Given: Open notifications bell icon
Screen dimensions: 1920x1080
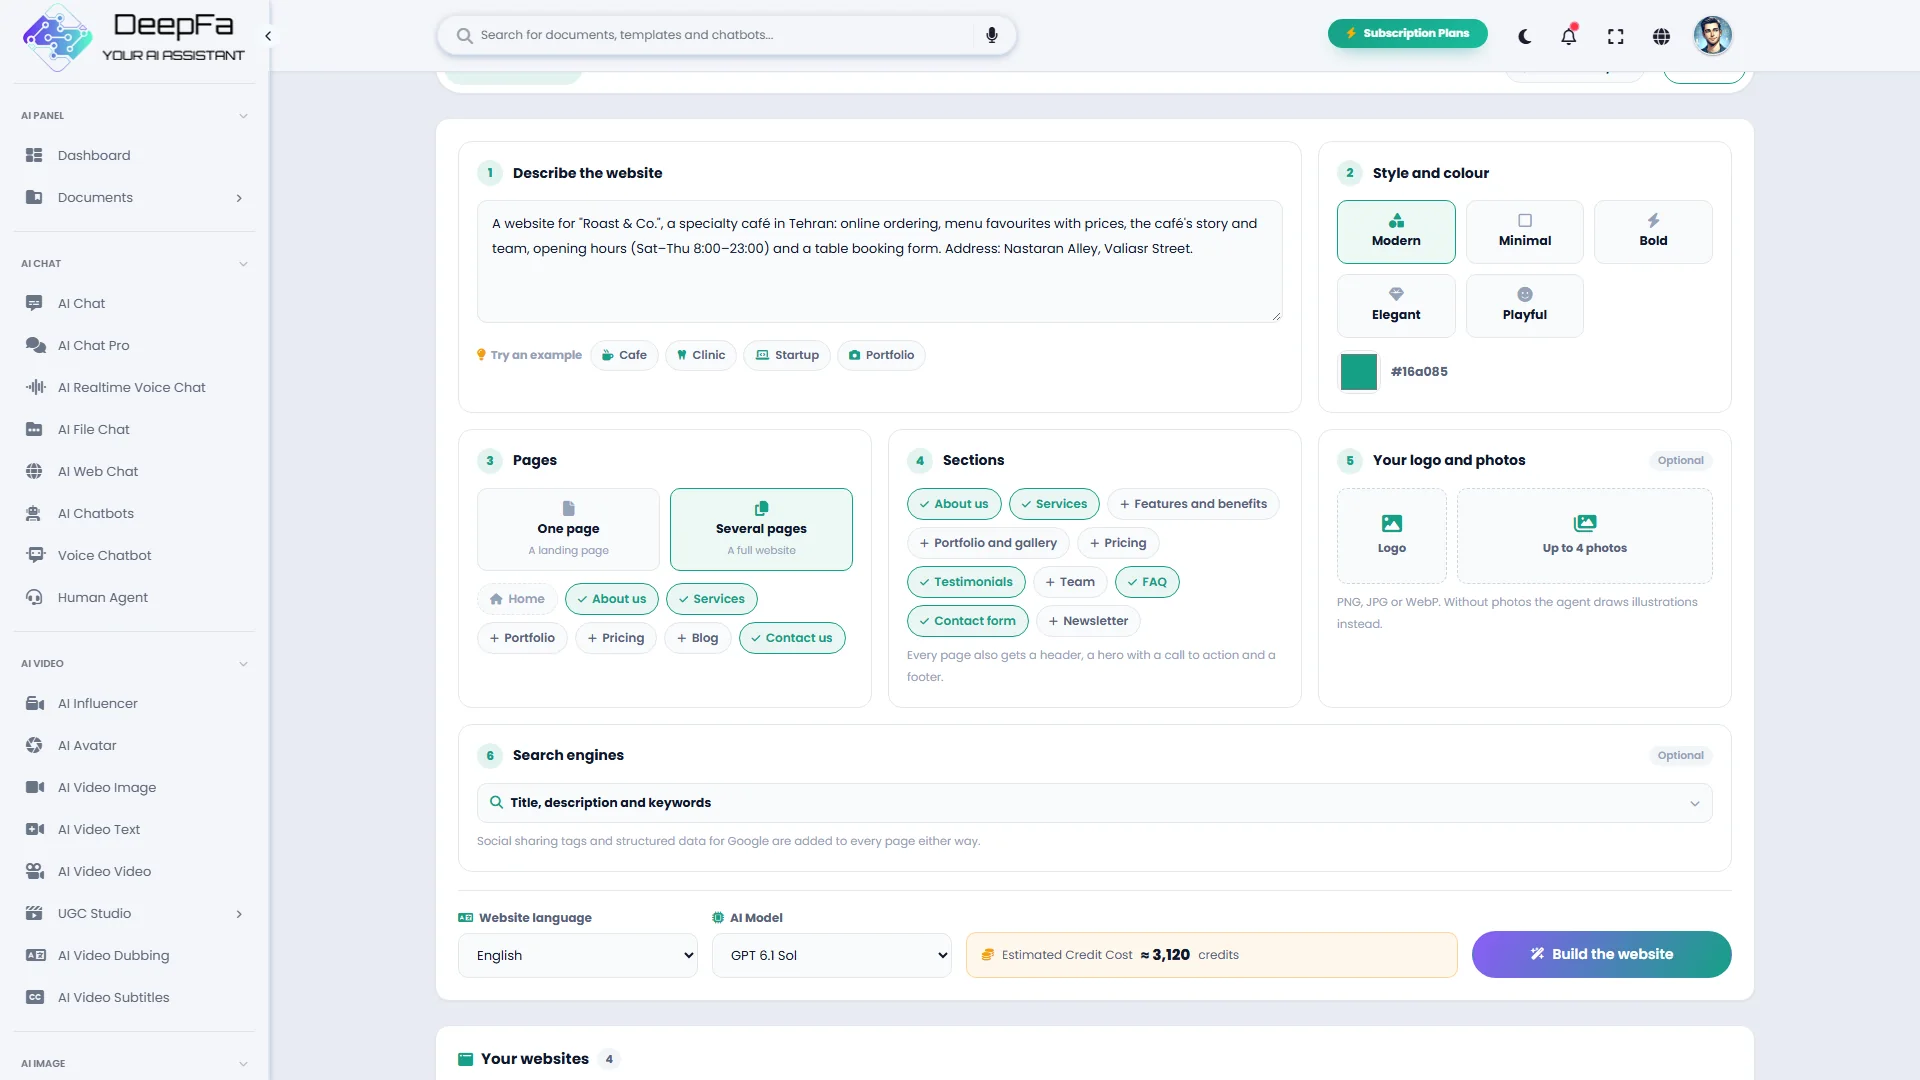Looking at the screenshot, I should click(x=1568, y=36).
